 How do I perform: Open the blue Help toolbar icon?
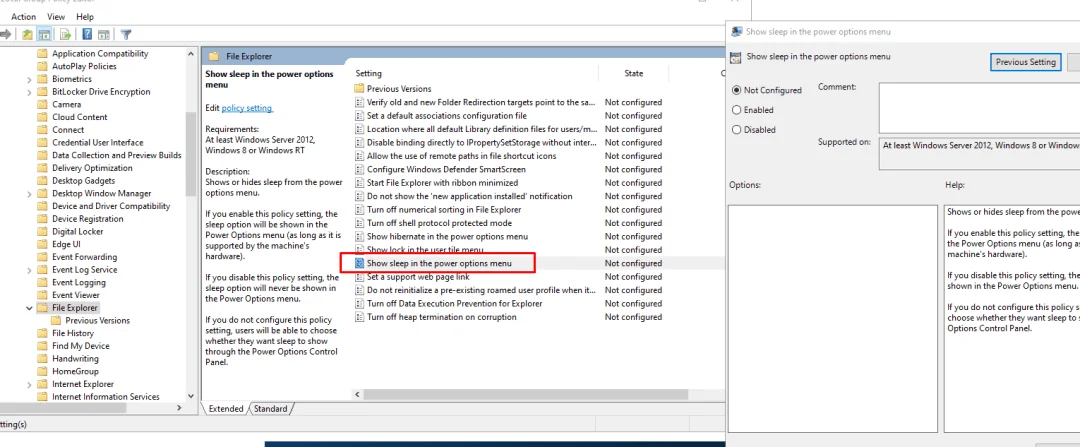pos(87,34)
